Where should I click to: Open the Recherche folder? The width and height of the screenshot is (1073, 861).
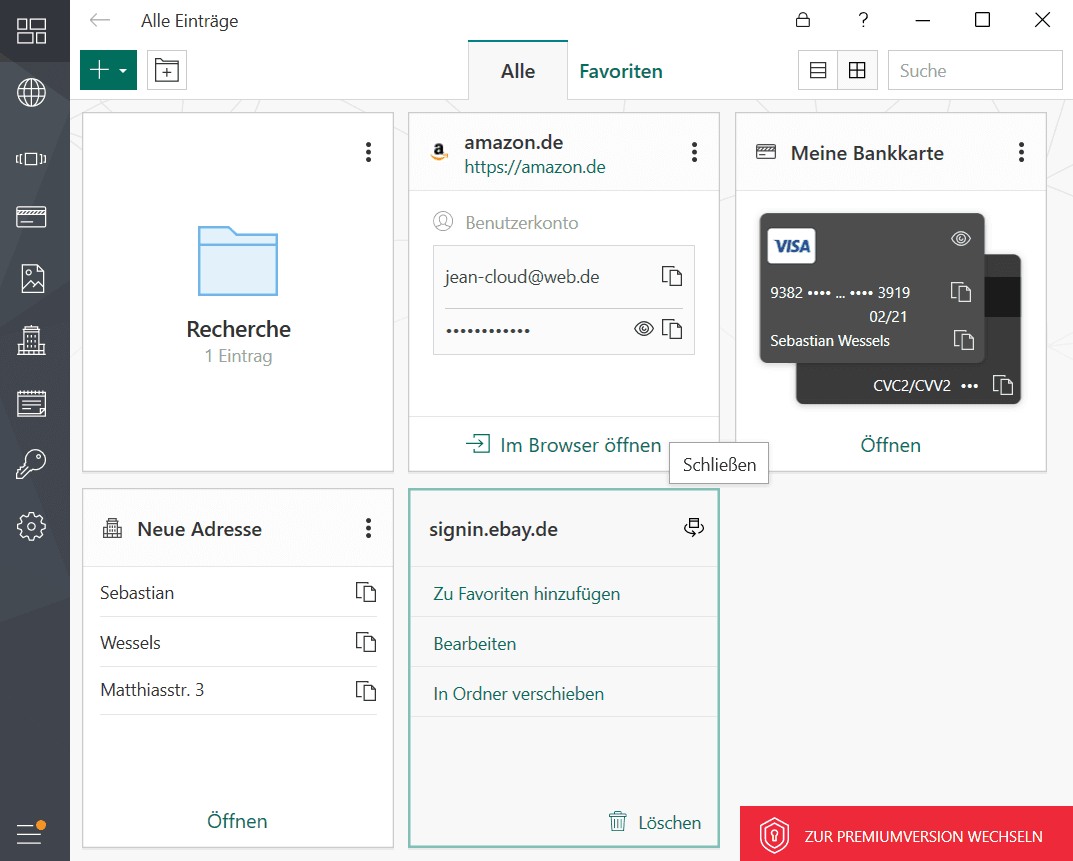pyautogui.click(x=238, y=292)
